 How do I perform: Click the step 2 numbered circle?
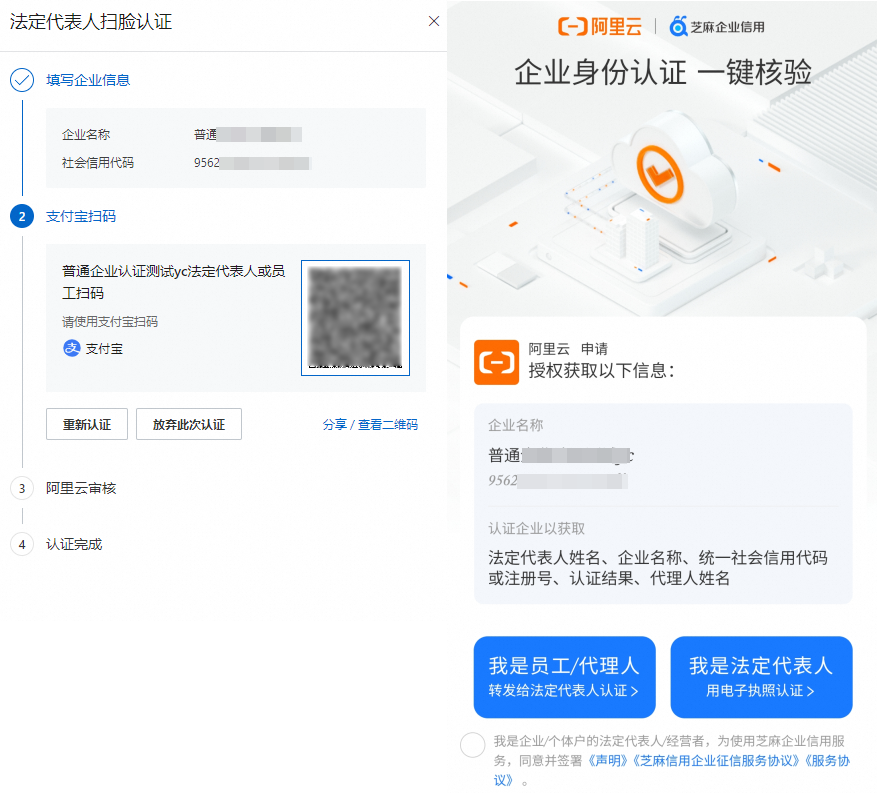(22, 216)
